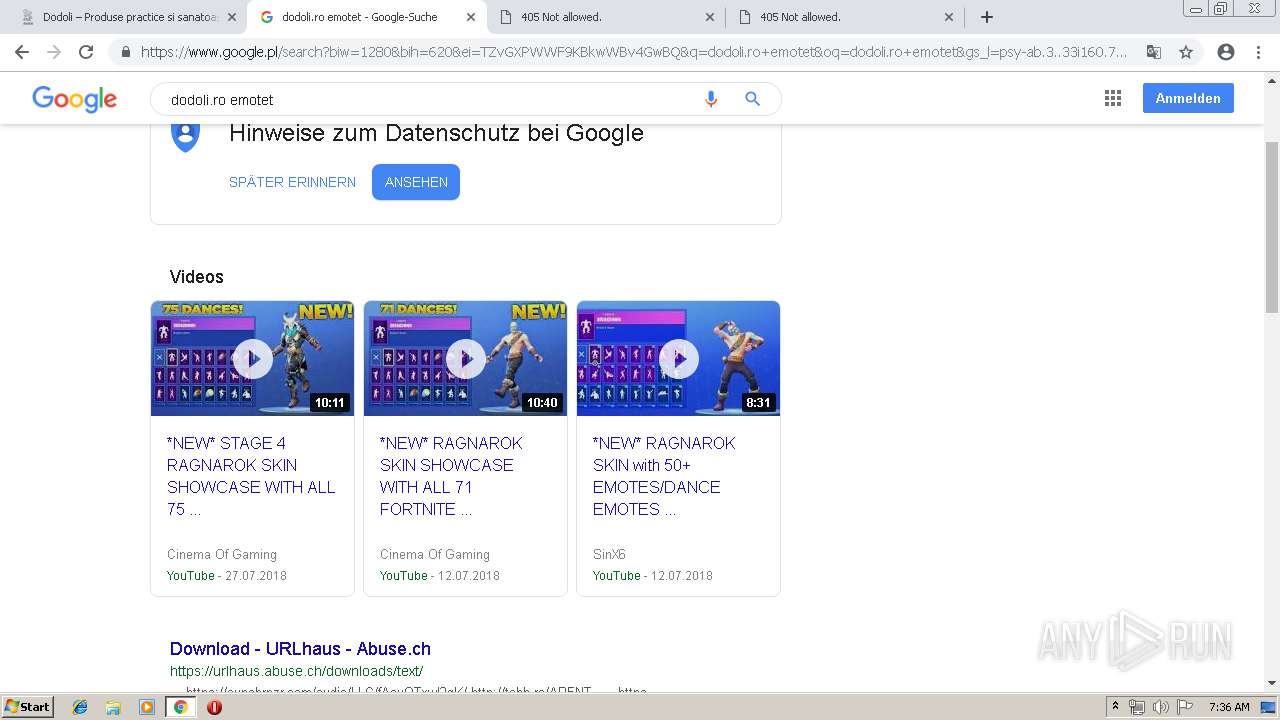Open a new tab with the plus button
Screen dimensions: 1280x720
pyautogui.click(x=987, y=17)
